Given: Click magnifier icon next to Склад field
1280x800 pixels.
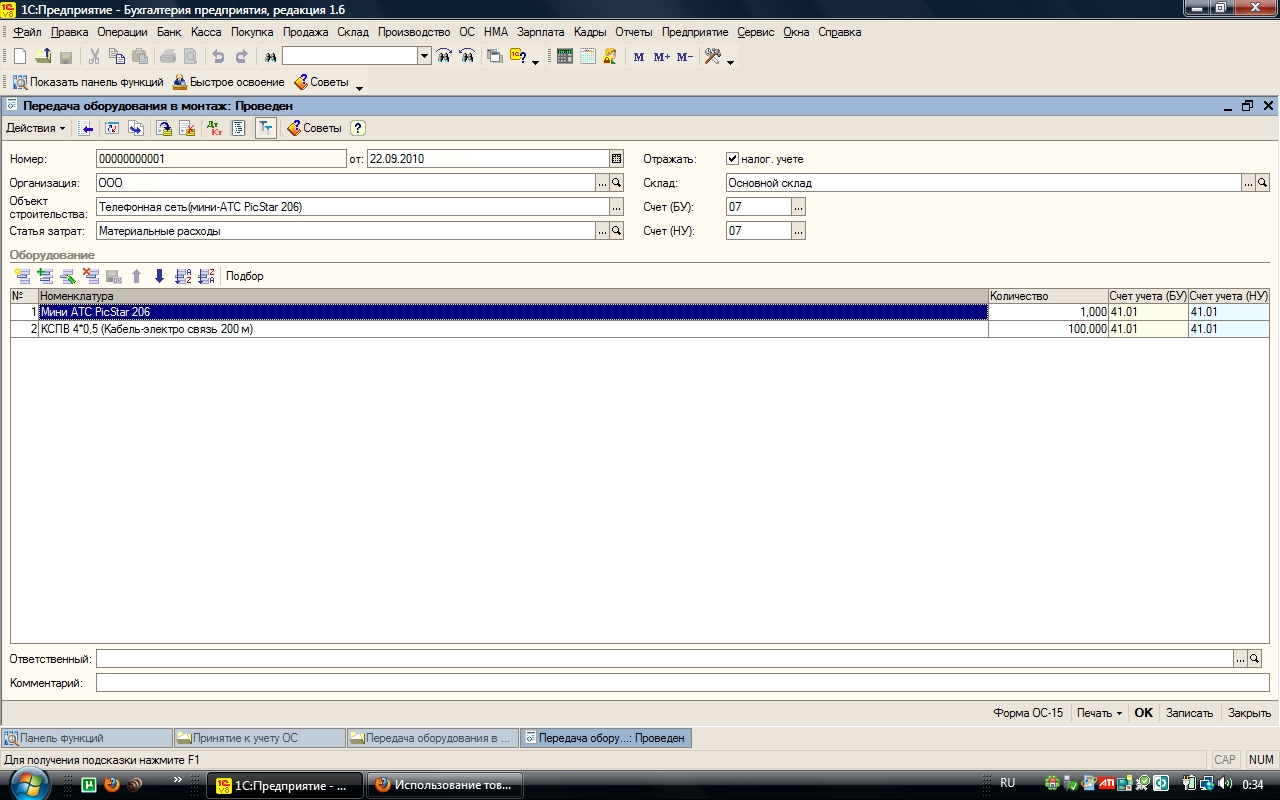Looking at the screenshot, I should tap(1262, 183).
